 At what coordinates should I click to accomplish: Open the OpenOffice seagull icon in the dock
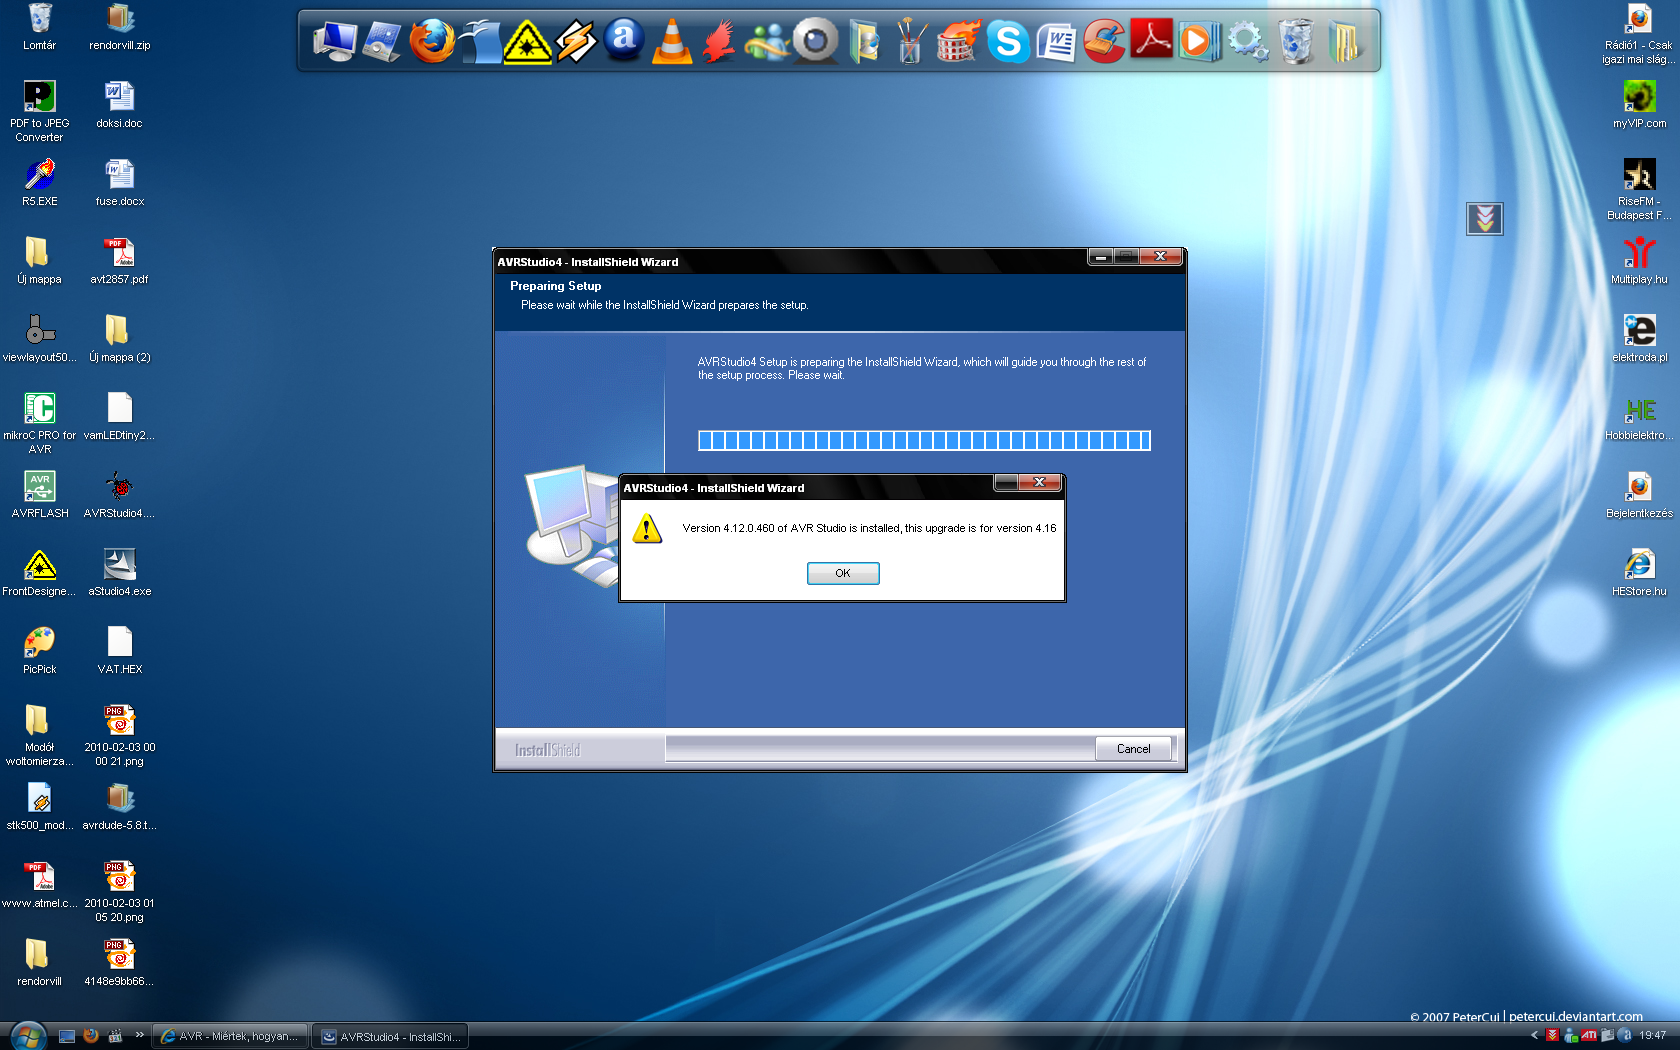pyautogui.click(x=481, y=42)
